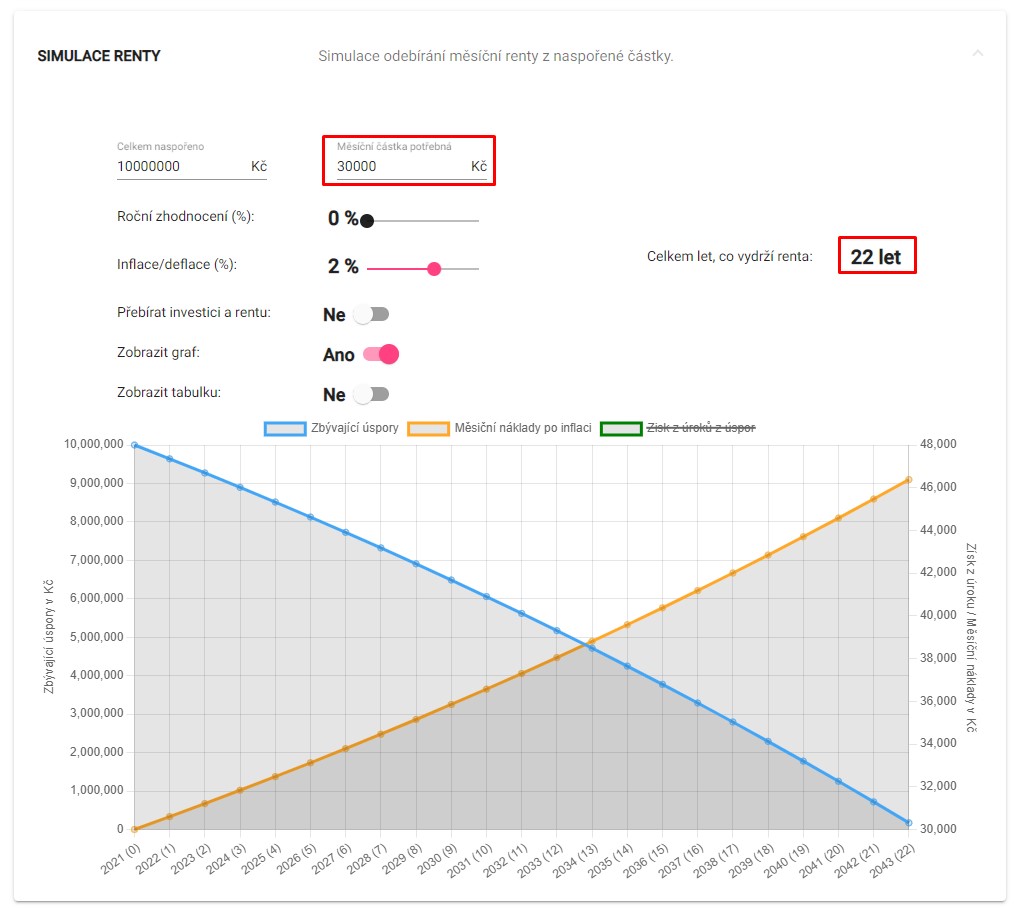Enable the Přebírat investici a rentu switch

[x=372, y=315]
